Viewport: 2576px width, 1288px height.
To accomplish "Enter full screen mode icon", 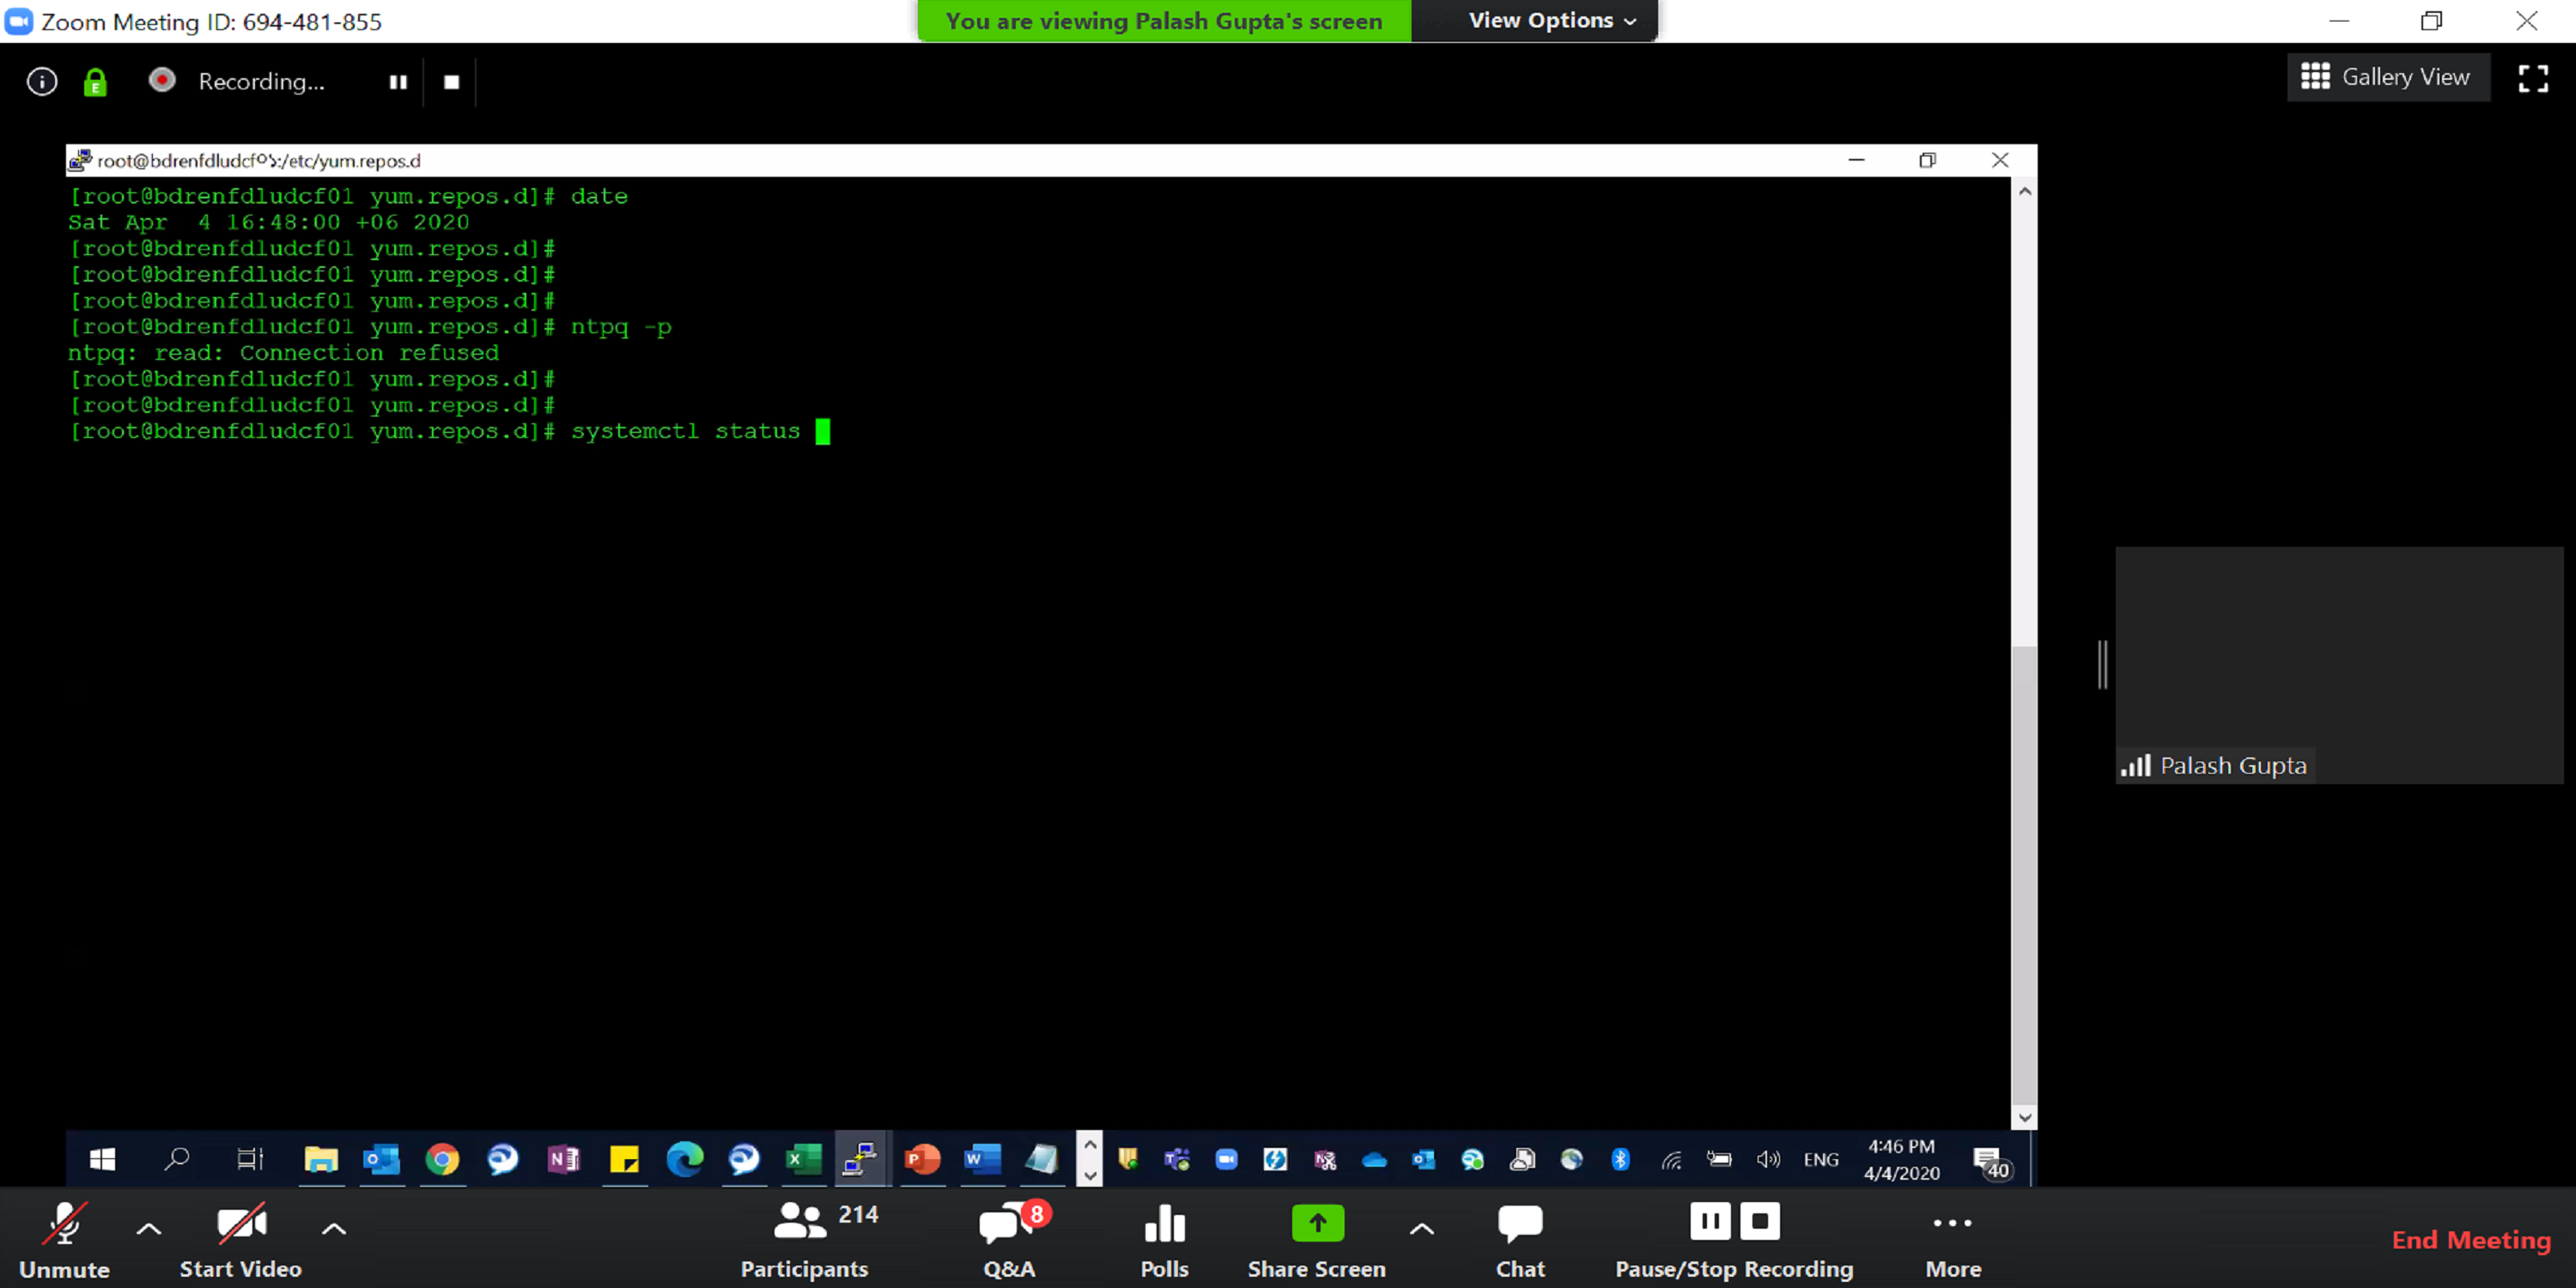I will [2532, 78].
